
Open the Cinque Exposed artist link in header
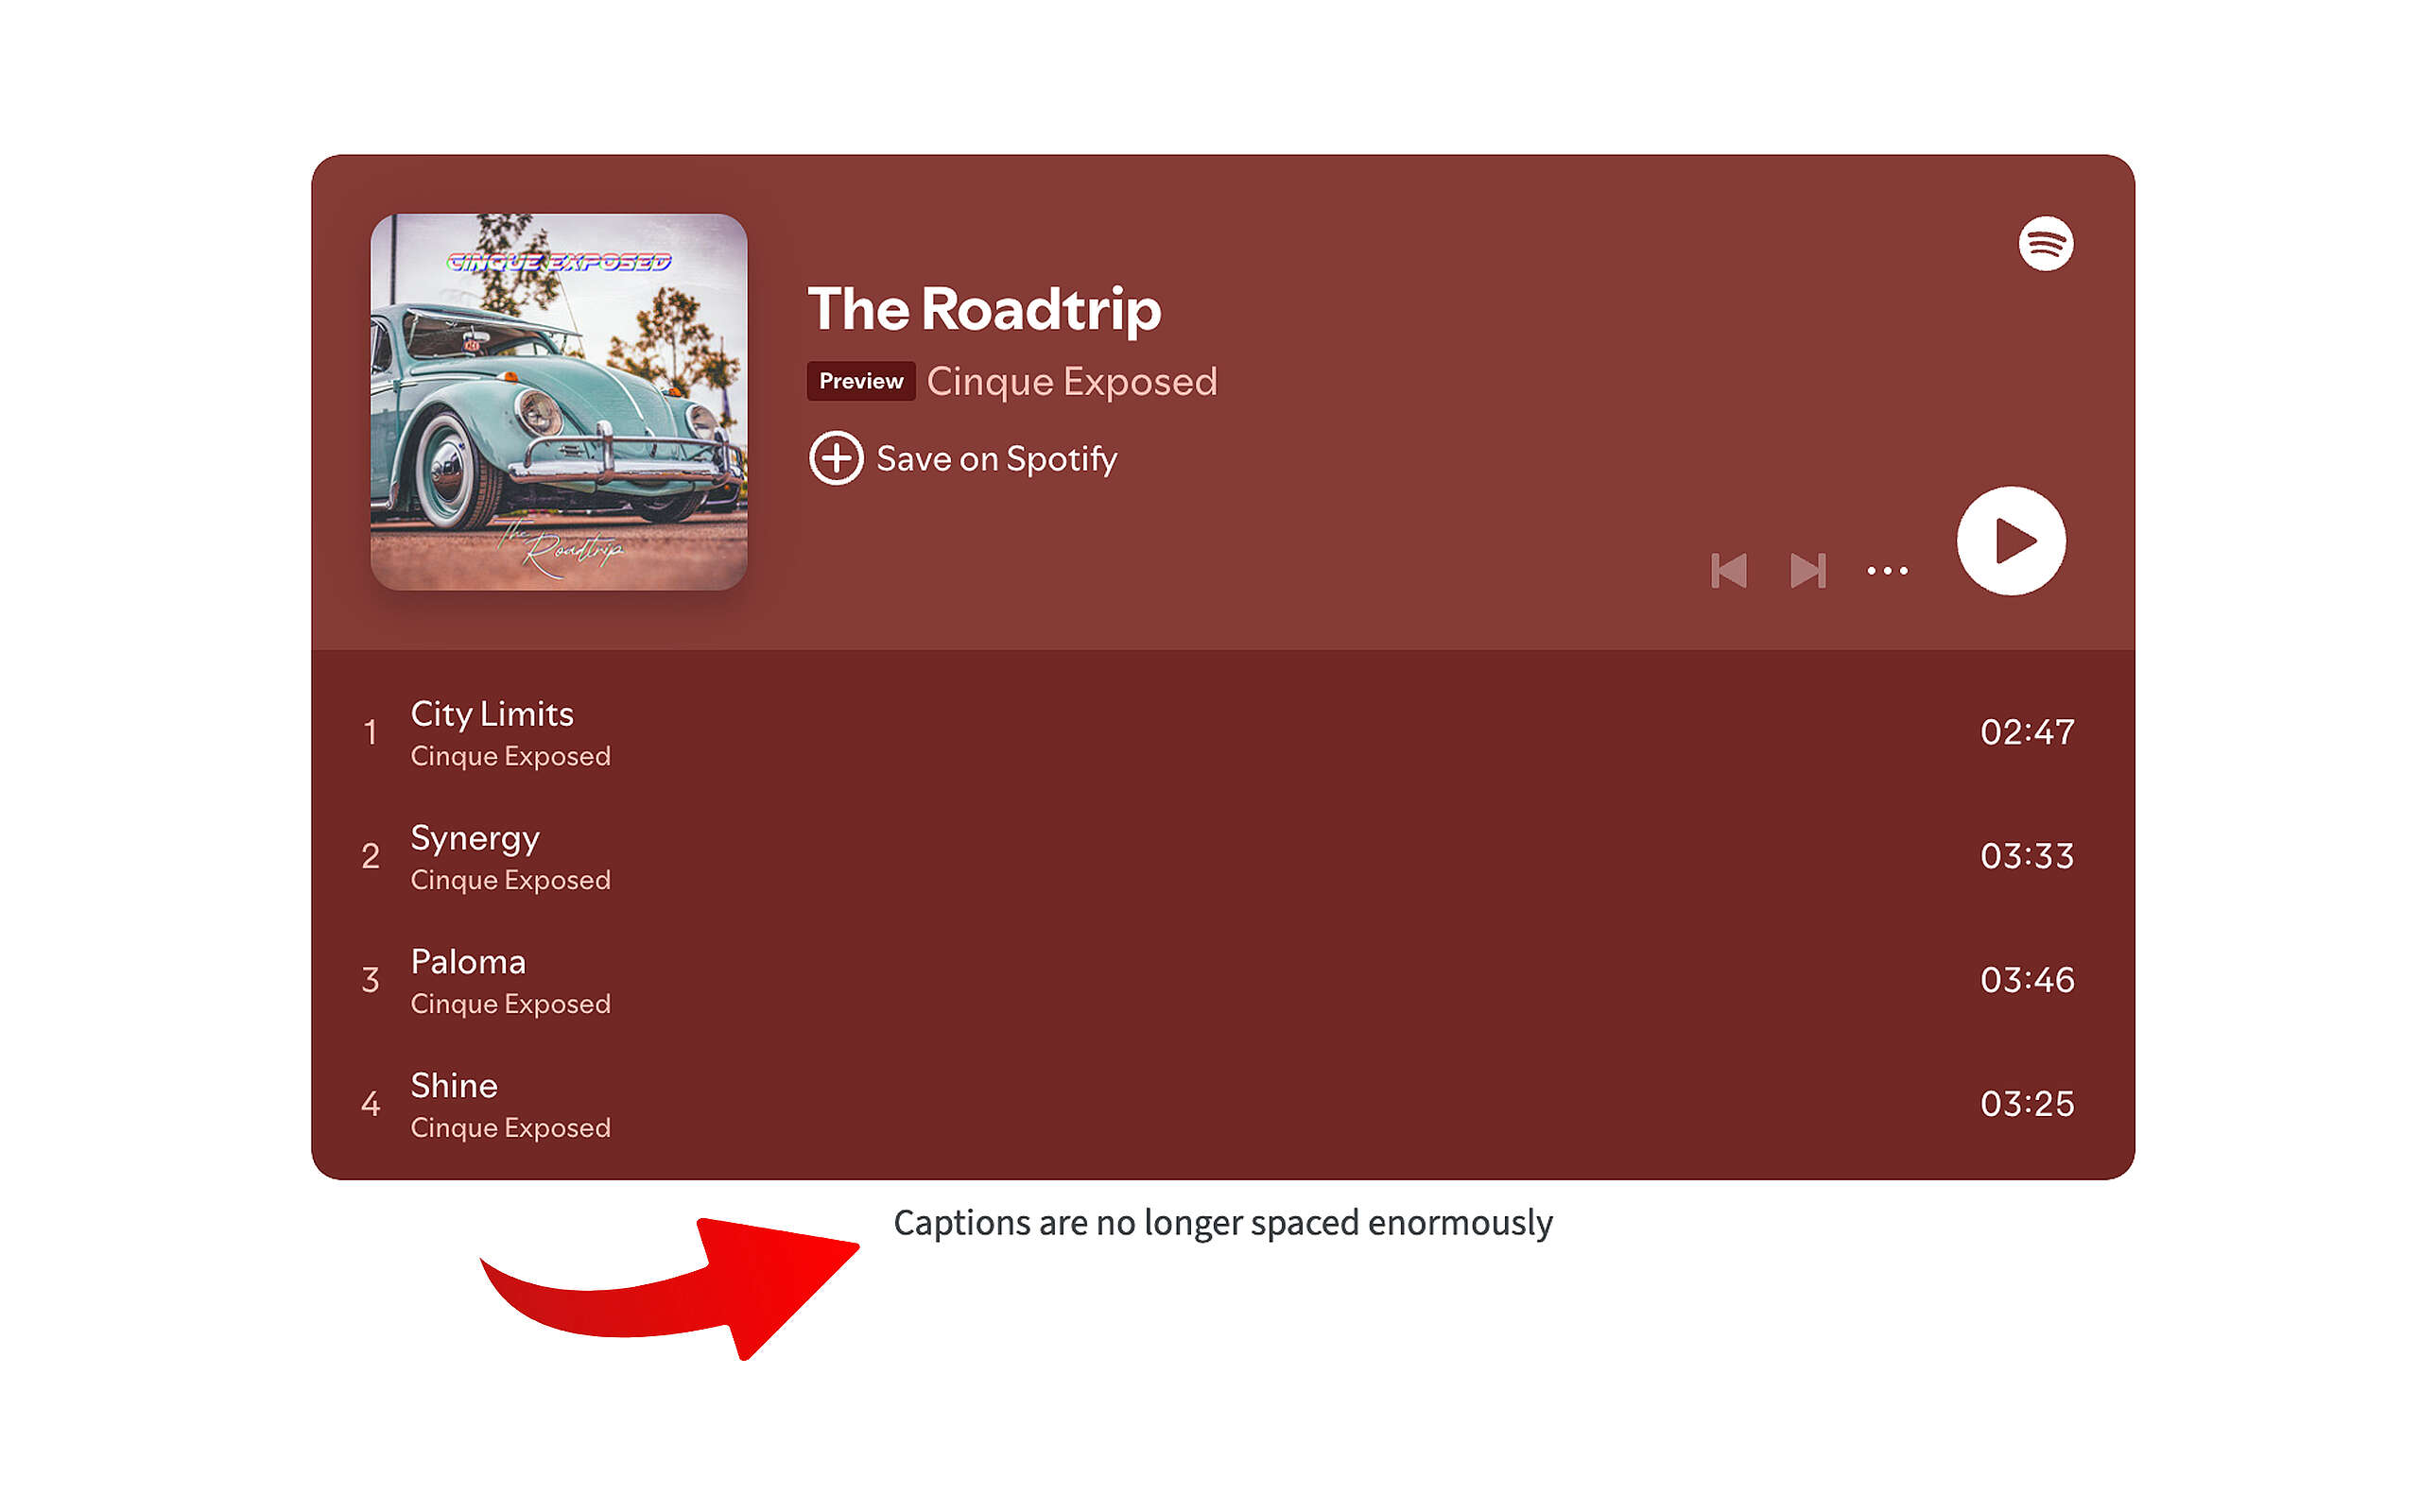tap(1071, 381)
